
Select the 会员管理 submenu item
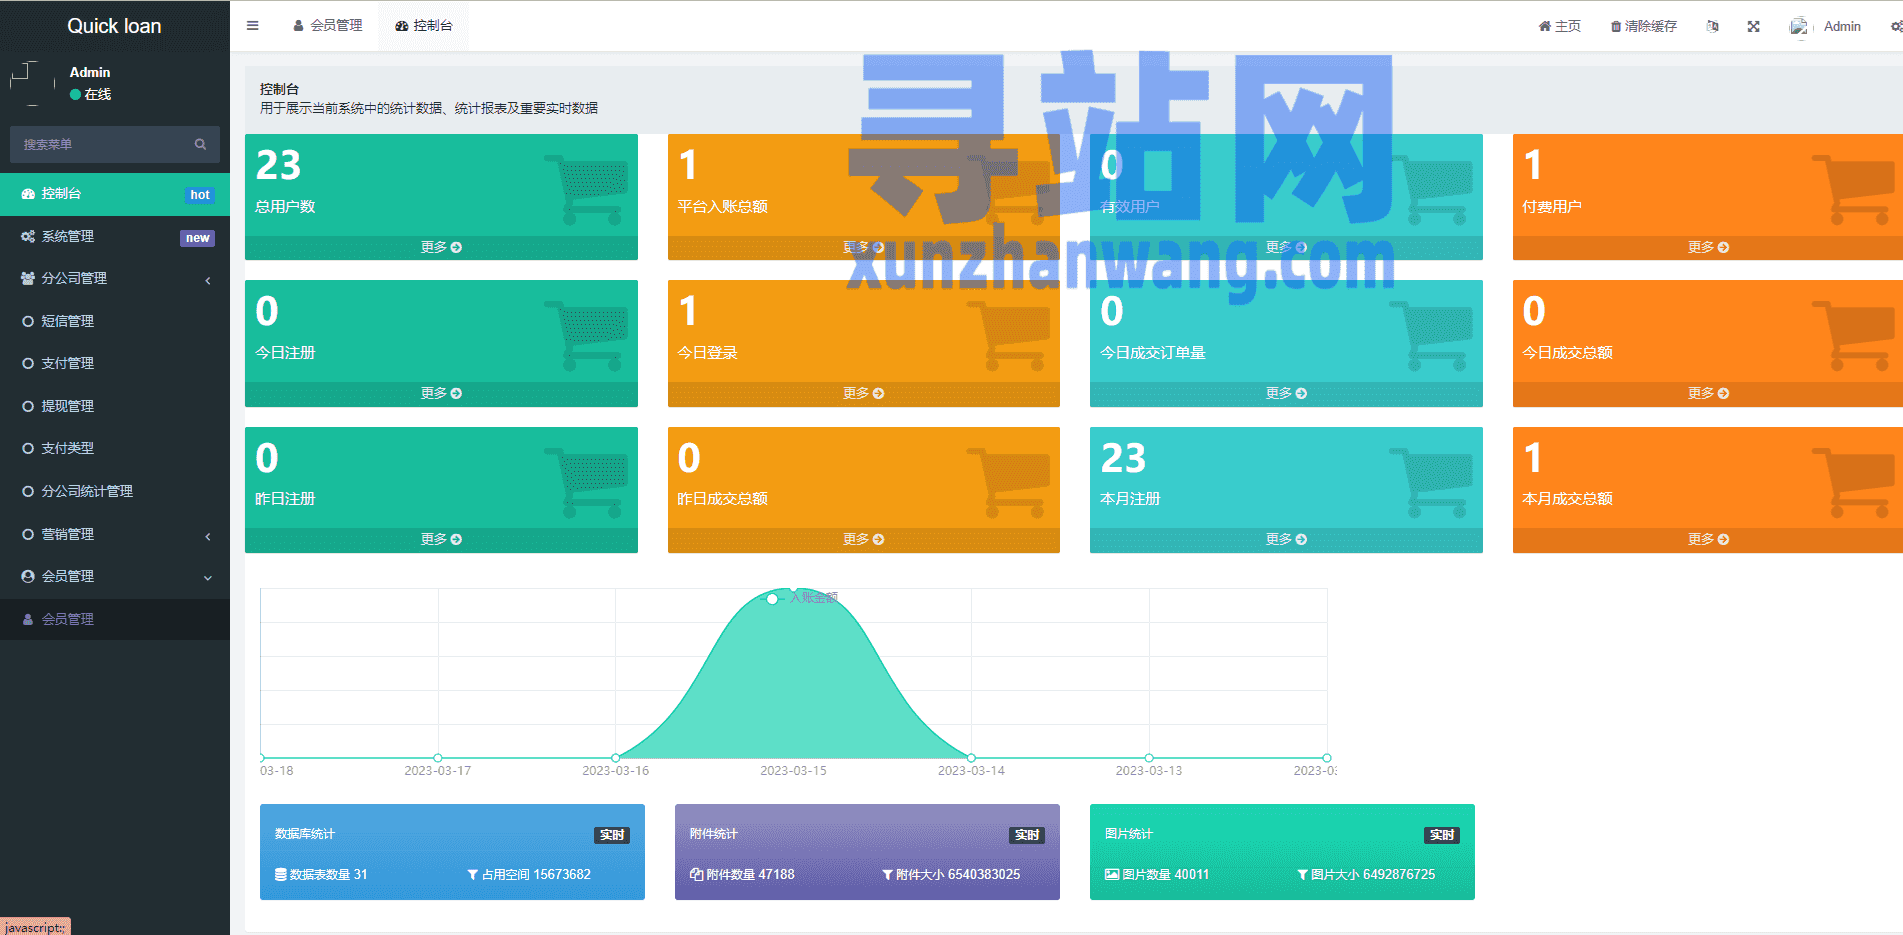coord(115,619)
